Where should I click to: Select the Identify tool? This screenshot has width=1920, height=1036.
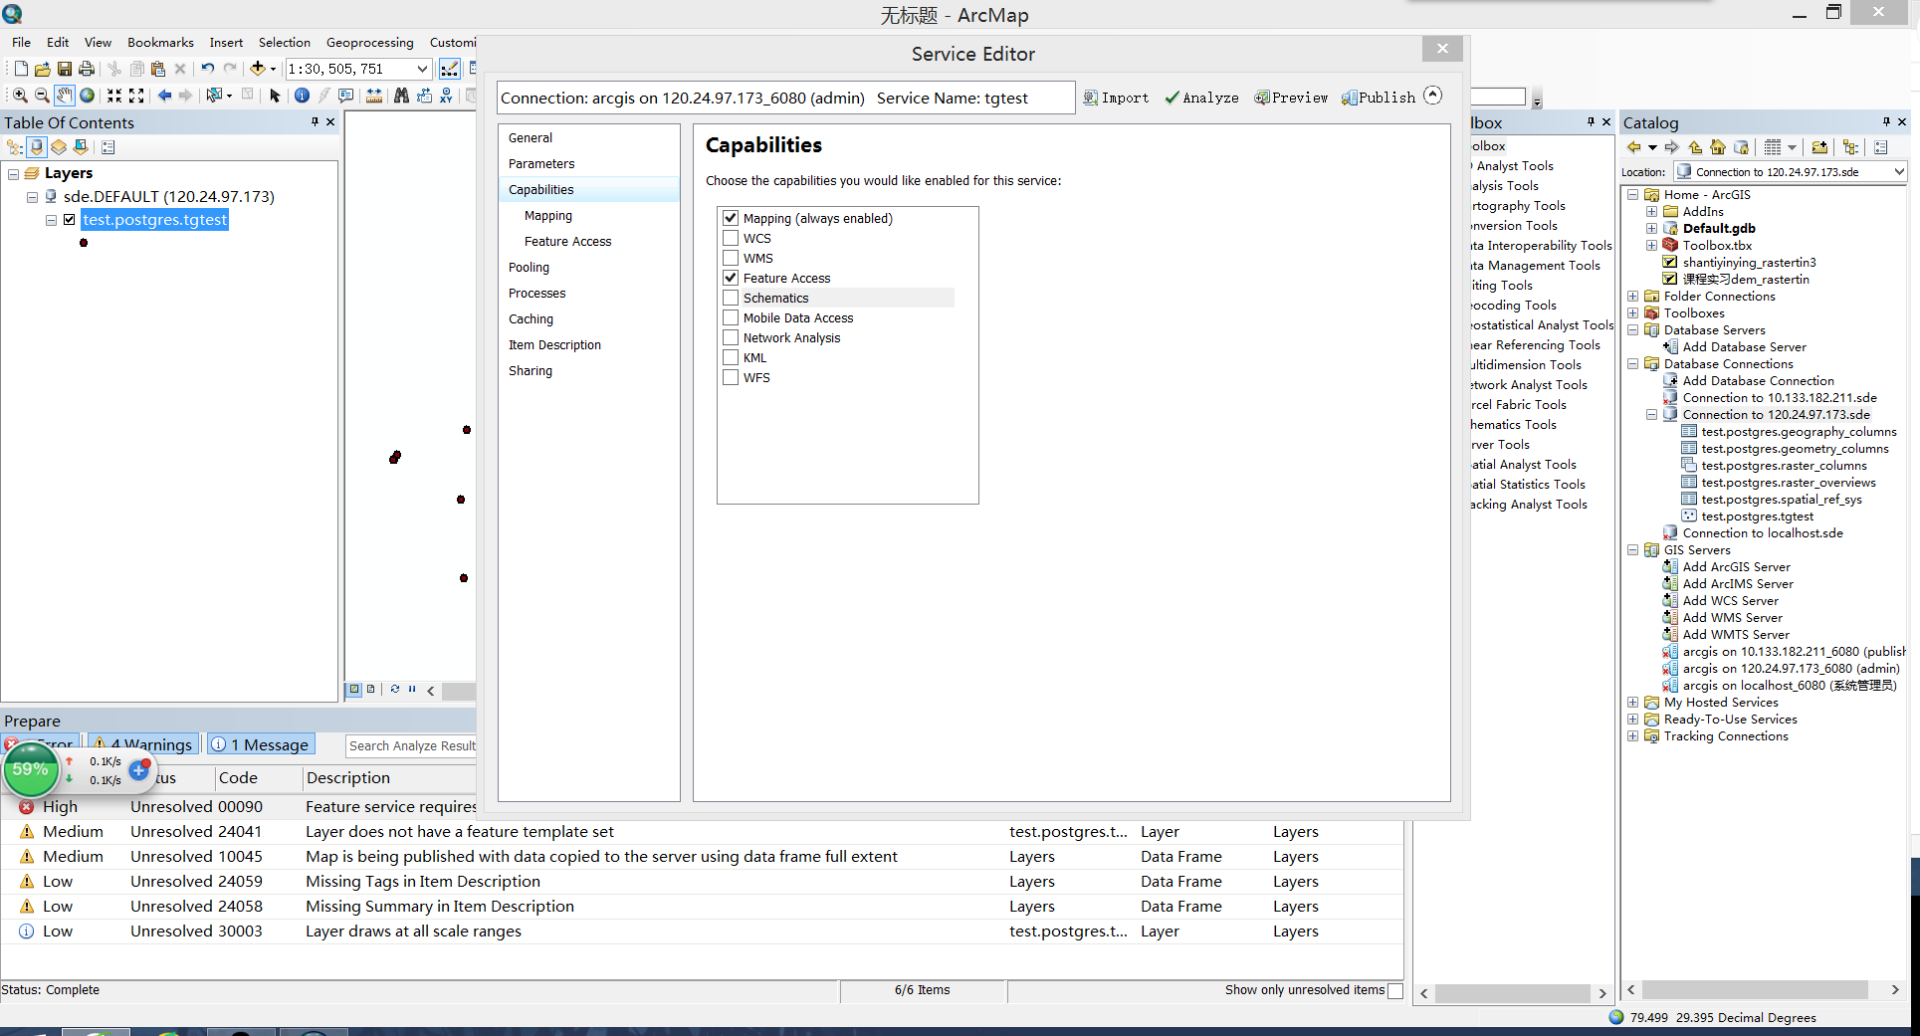pyautogui.click(x=301, y=95)
